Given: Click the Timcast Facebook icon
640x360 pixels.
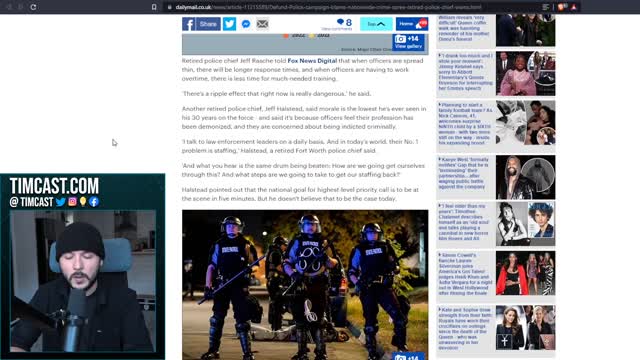Looking at the screenshot, I should point(94,202).
